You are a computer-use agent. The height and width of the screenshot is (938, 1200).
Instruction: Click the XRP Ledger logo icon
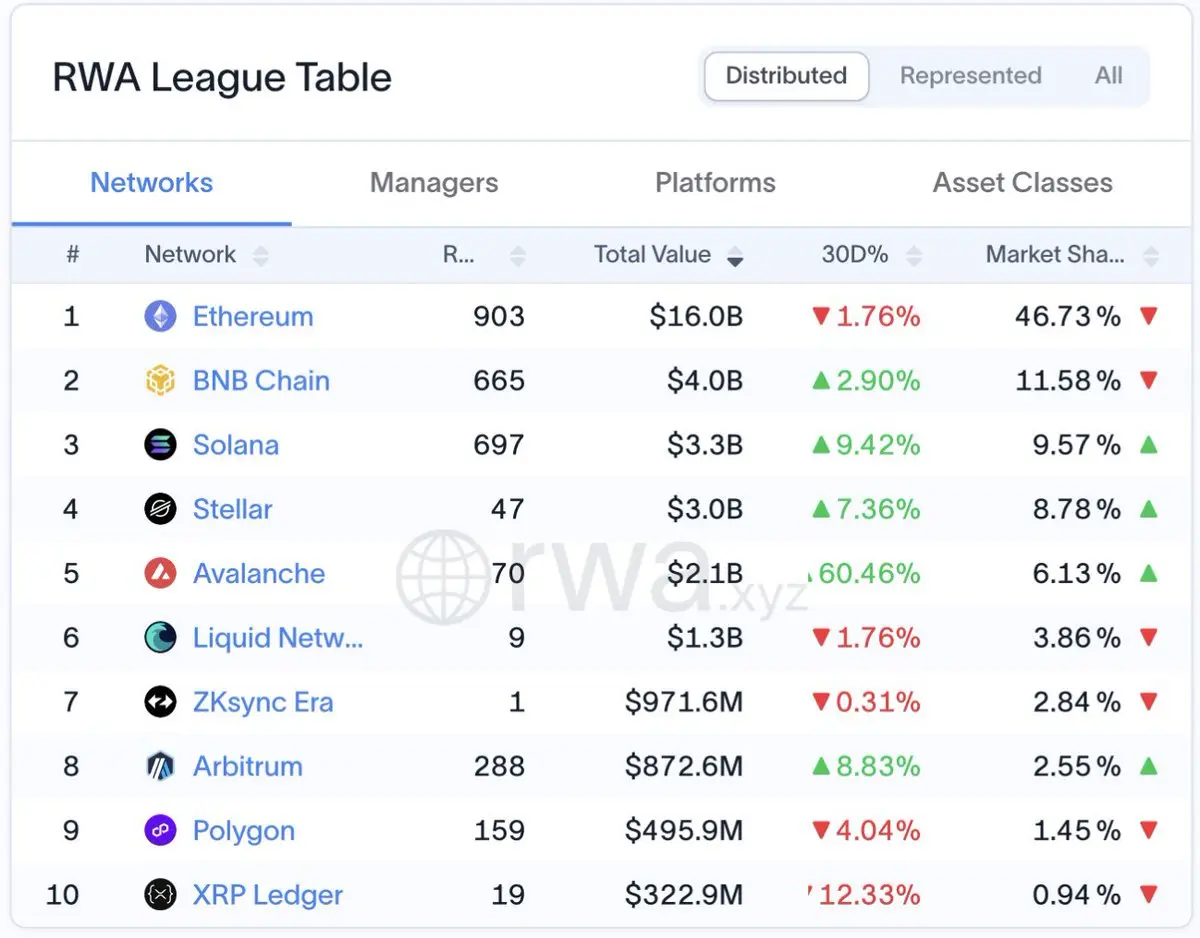coord(160,895)
